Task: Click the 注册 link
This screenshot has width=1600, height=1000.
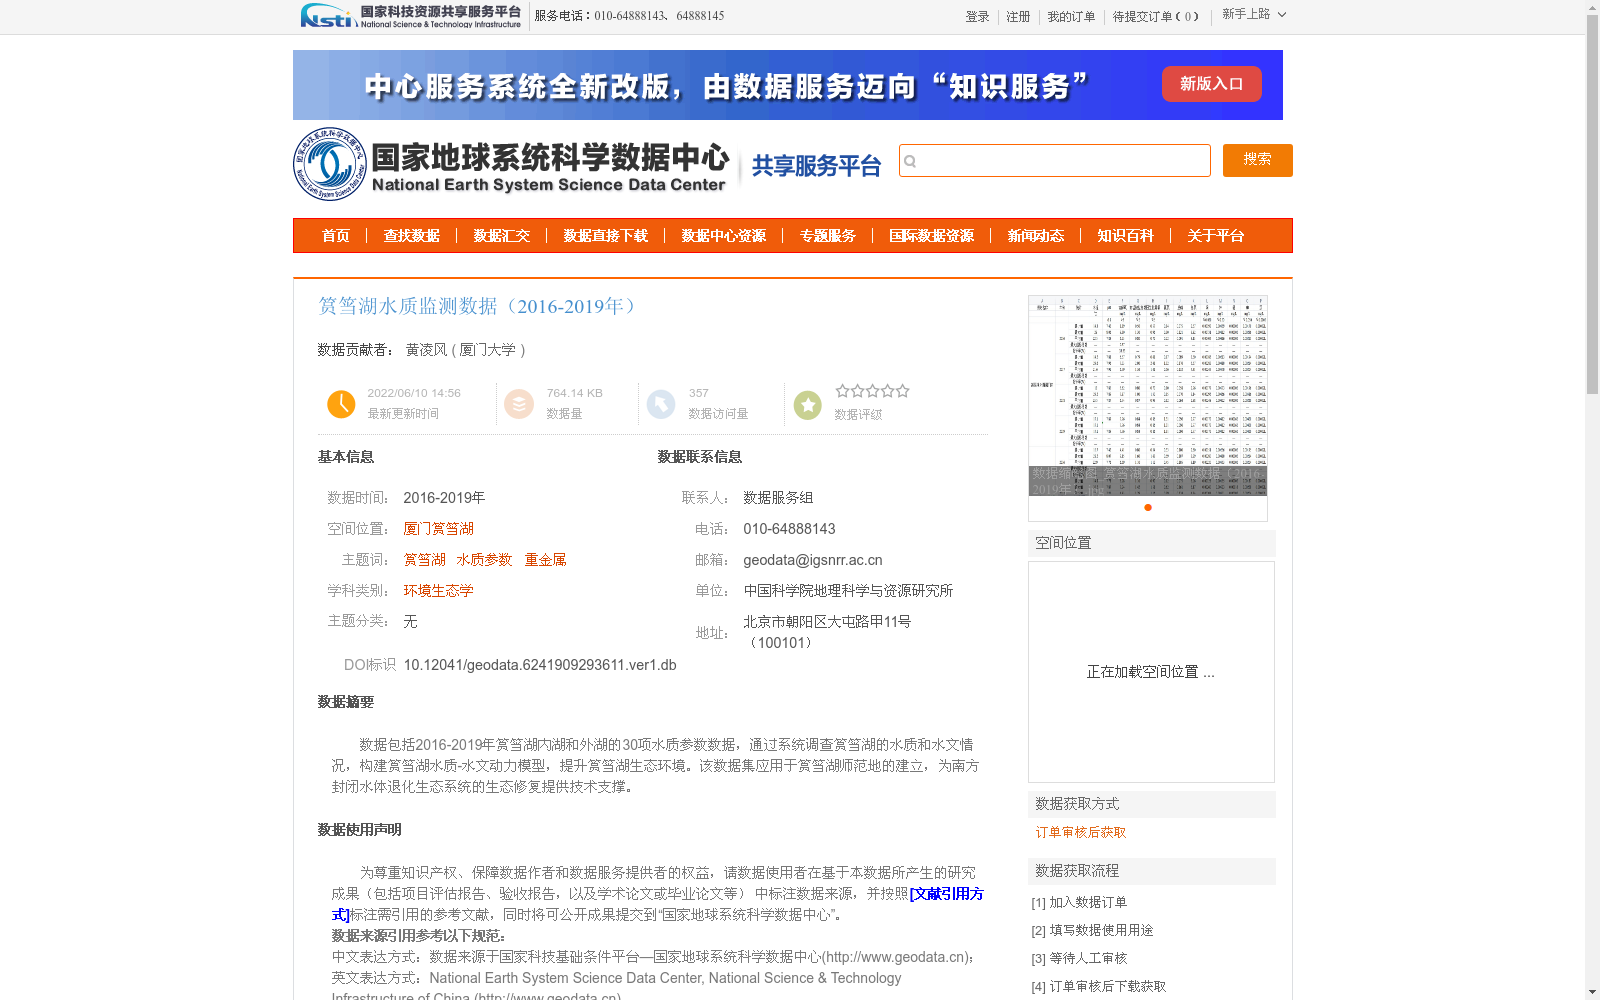Action: [1018, 17]
